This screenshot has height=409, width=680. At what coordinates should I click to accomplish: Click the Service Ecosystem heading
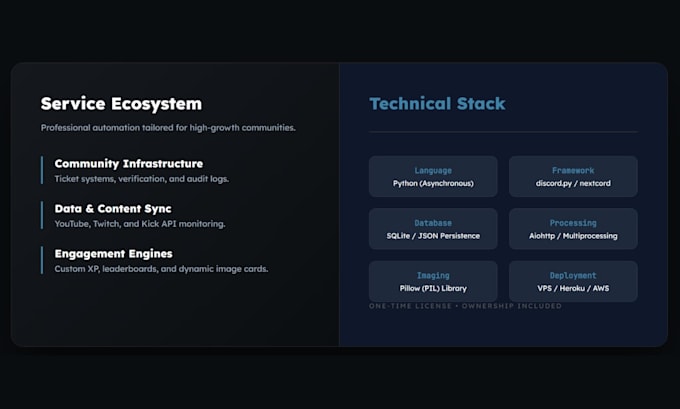pyautogui.click(x=121, y=104)
